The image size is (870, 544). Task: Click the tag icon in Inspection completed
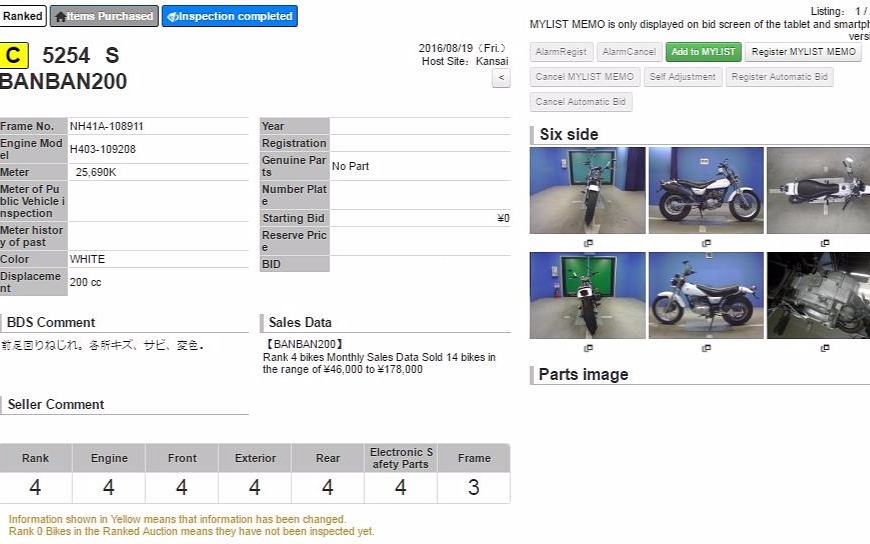[173, 17]
